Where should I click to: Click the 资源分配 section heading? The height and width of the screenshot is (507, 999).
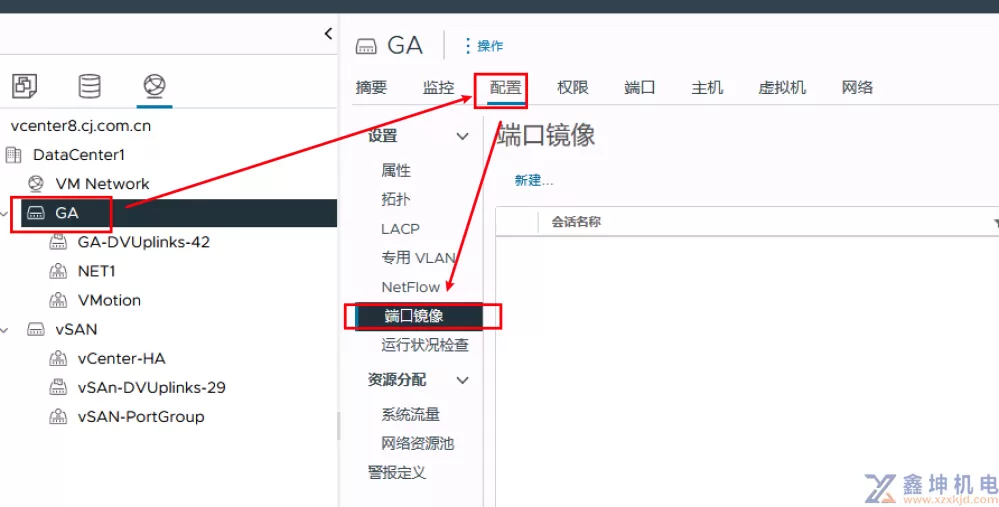pyautogui.click(x=397, y=380)
